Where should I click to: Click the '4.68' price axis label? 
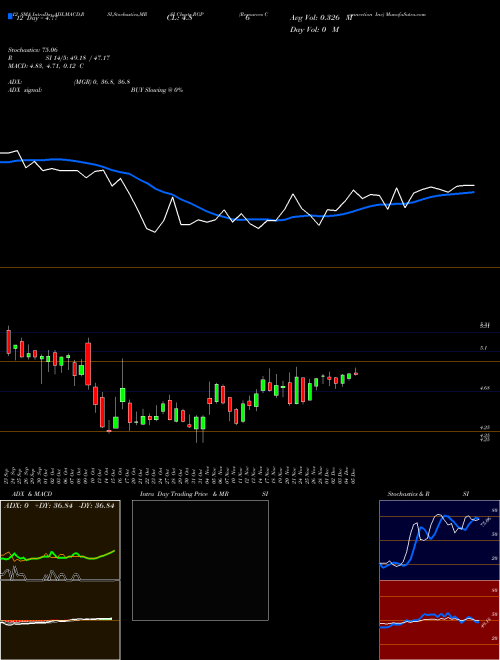tap(484, 389)
